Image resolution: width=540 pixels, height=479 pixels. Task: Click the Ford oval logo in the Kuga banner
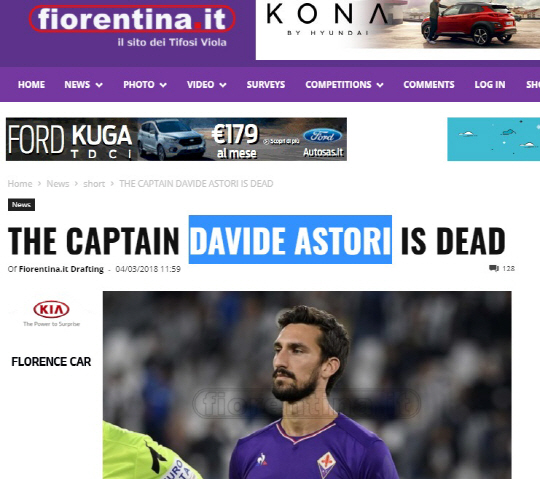(x=323, y=136)
